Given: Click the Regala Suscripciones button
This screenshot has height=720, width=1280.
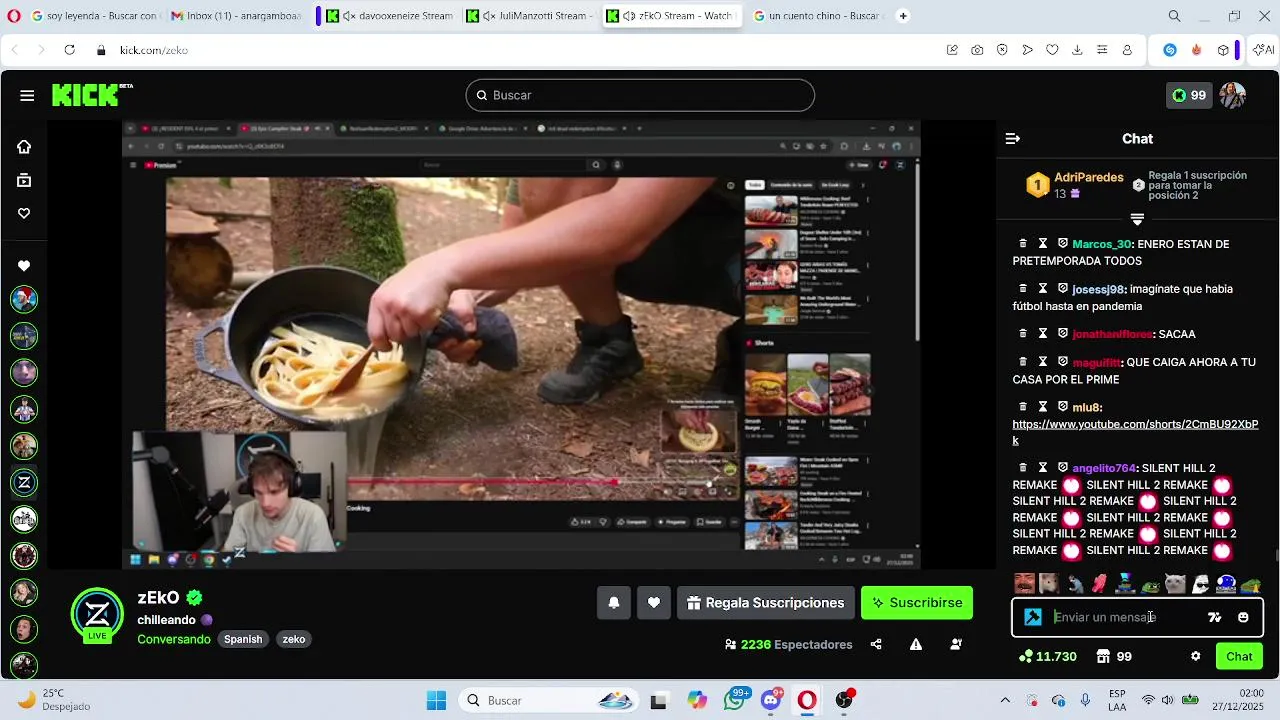Looking at the screenshot, I should coord(766,603).
